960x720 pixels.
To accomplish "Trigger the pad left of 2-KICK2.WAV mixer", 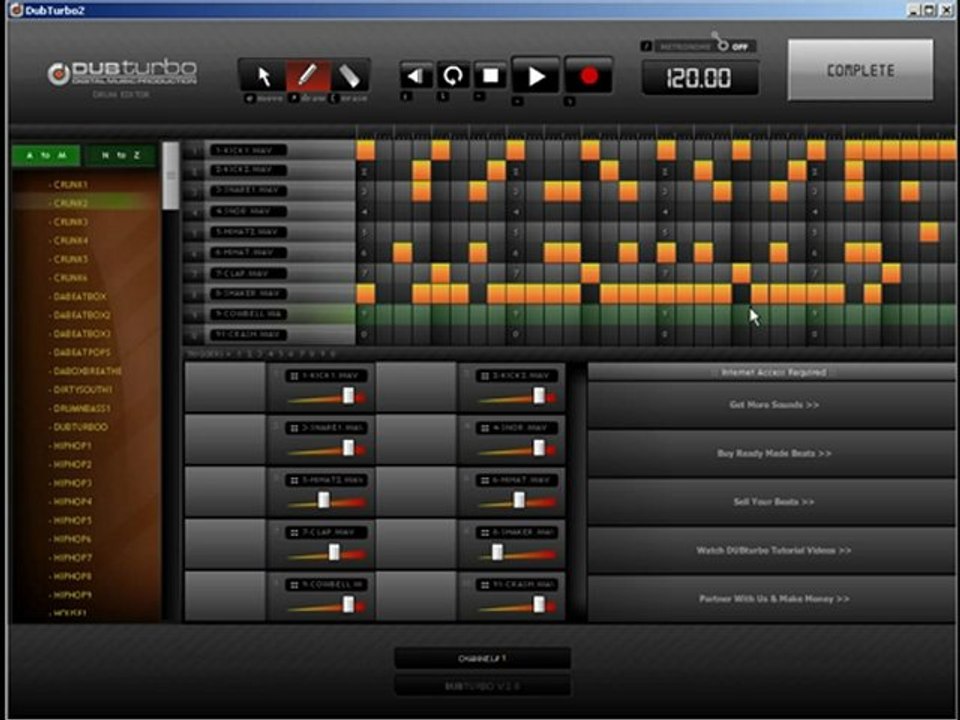I will (416, 386).
